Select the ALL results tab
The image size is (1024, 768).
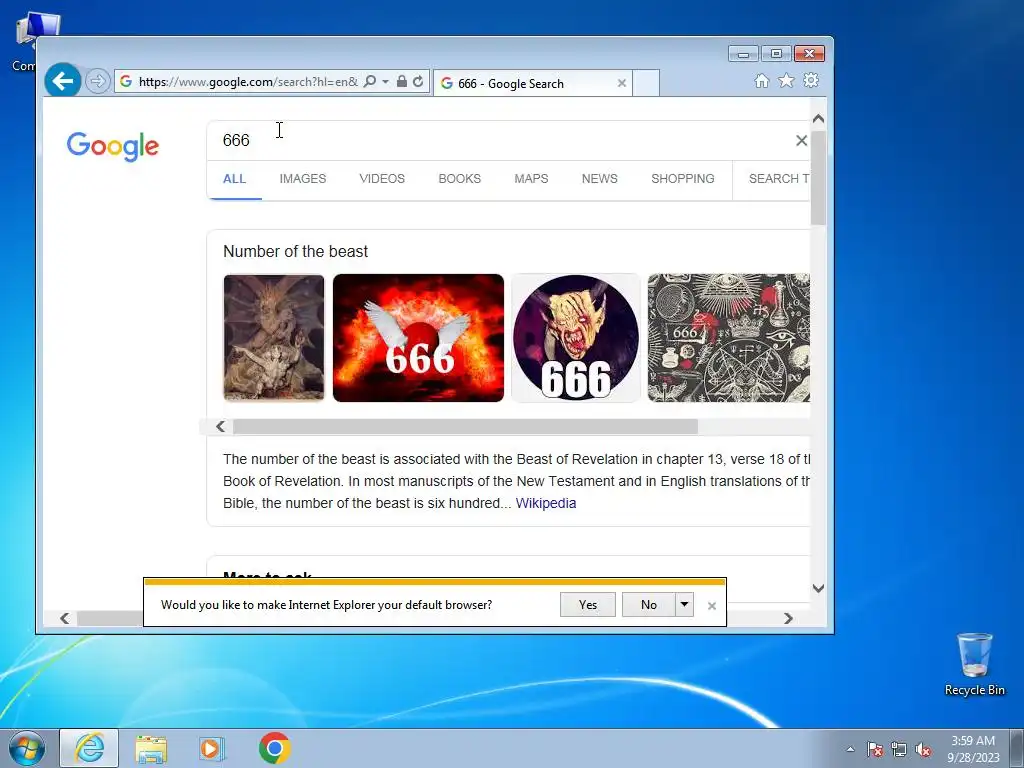click(234, 178)
